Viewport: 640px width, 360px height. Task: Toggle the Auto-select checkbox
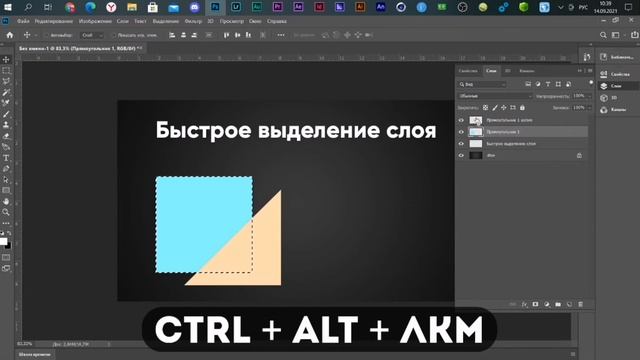(46, 36)
